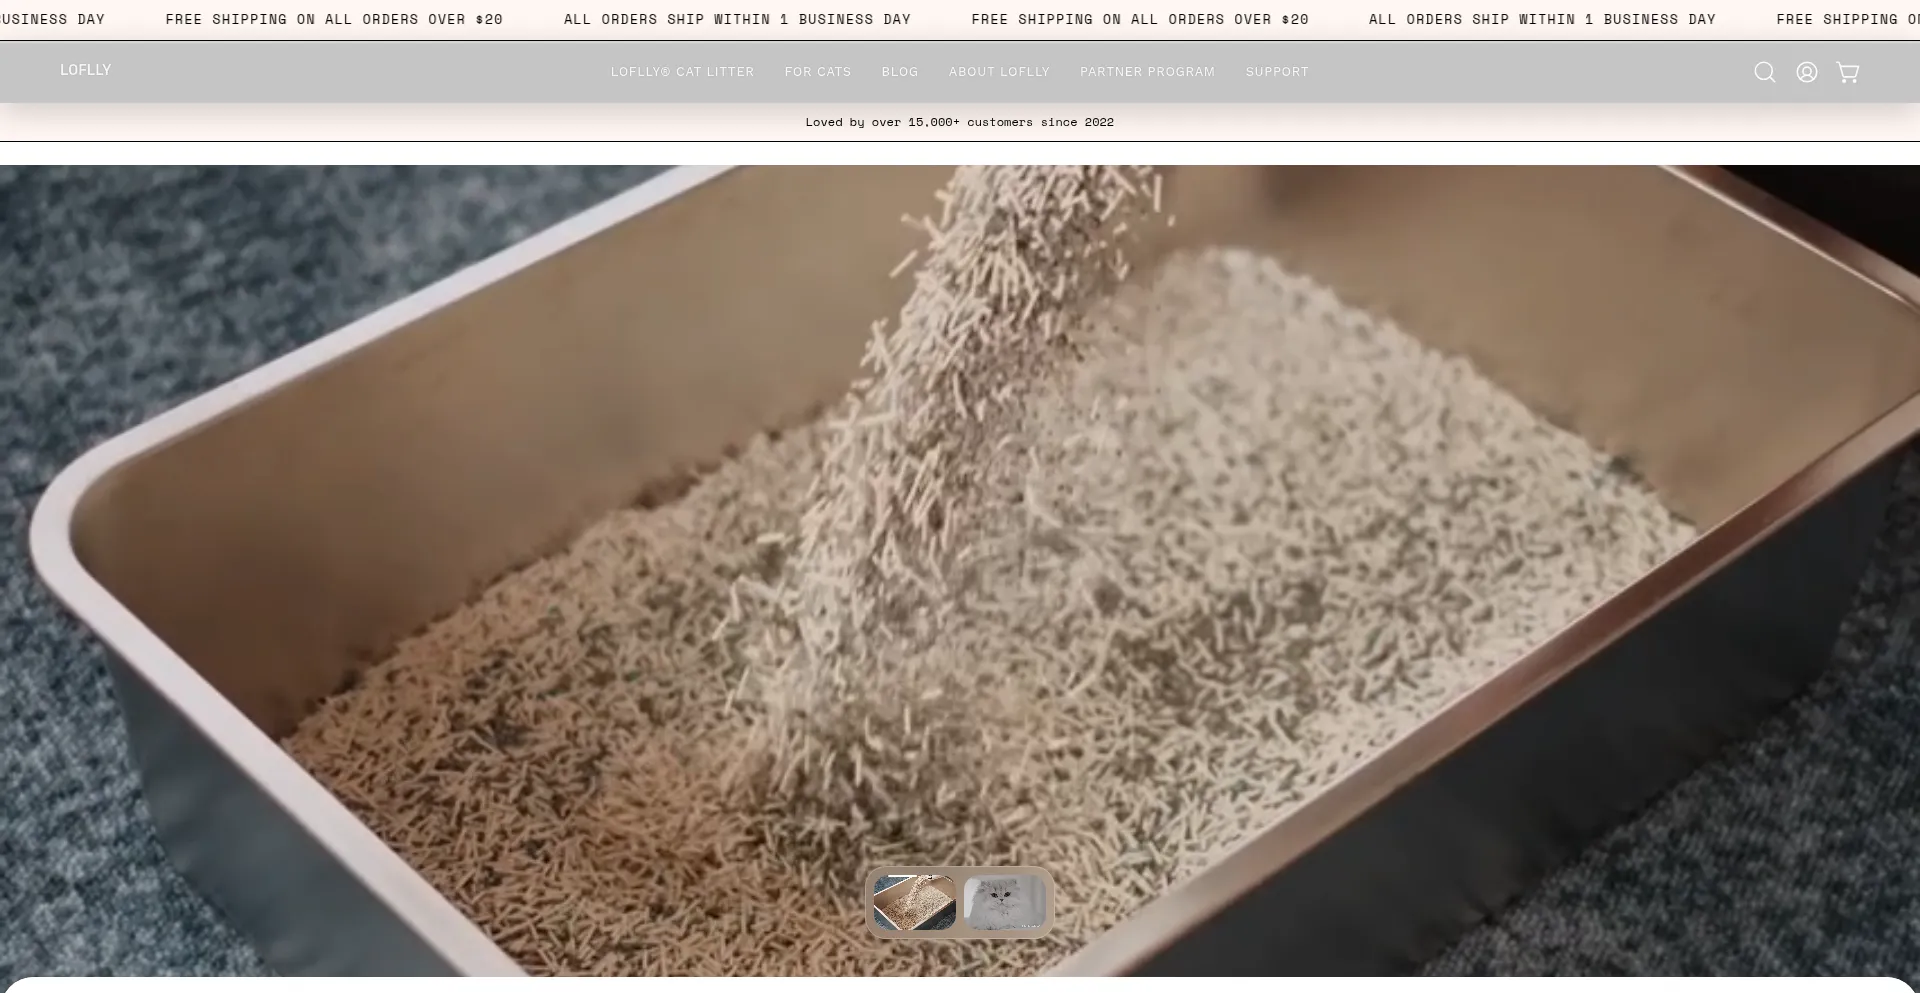Open the LOFLLY® Cat Litter menu

click(683, 72)
